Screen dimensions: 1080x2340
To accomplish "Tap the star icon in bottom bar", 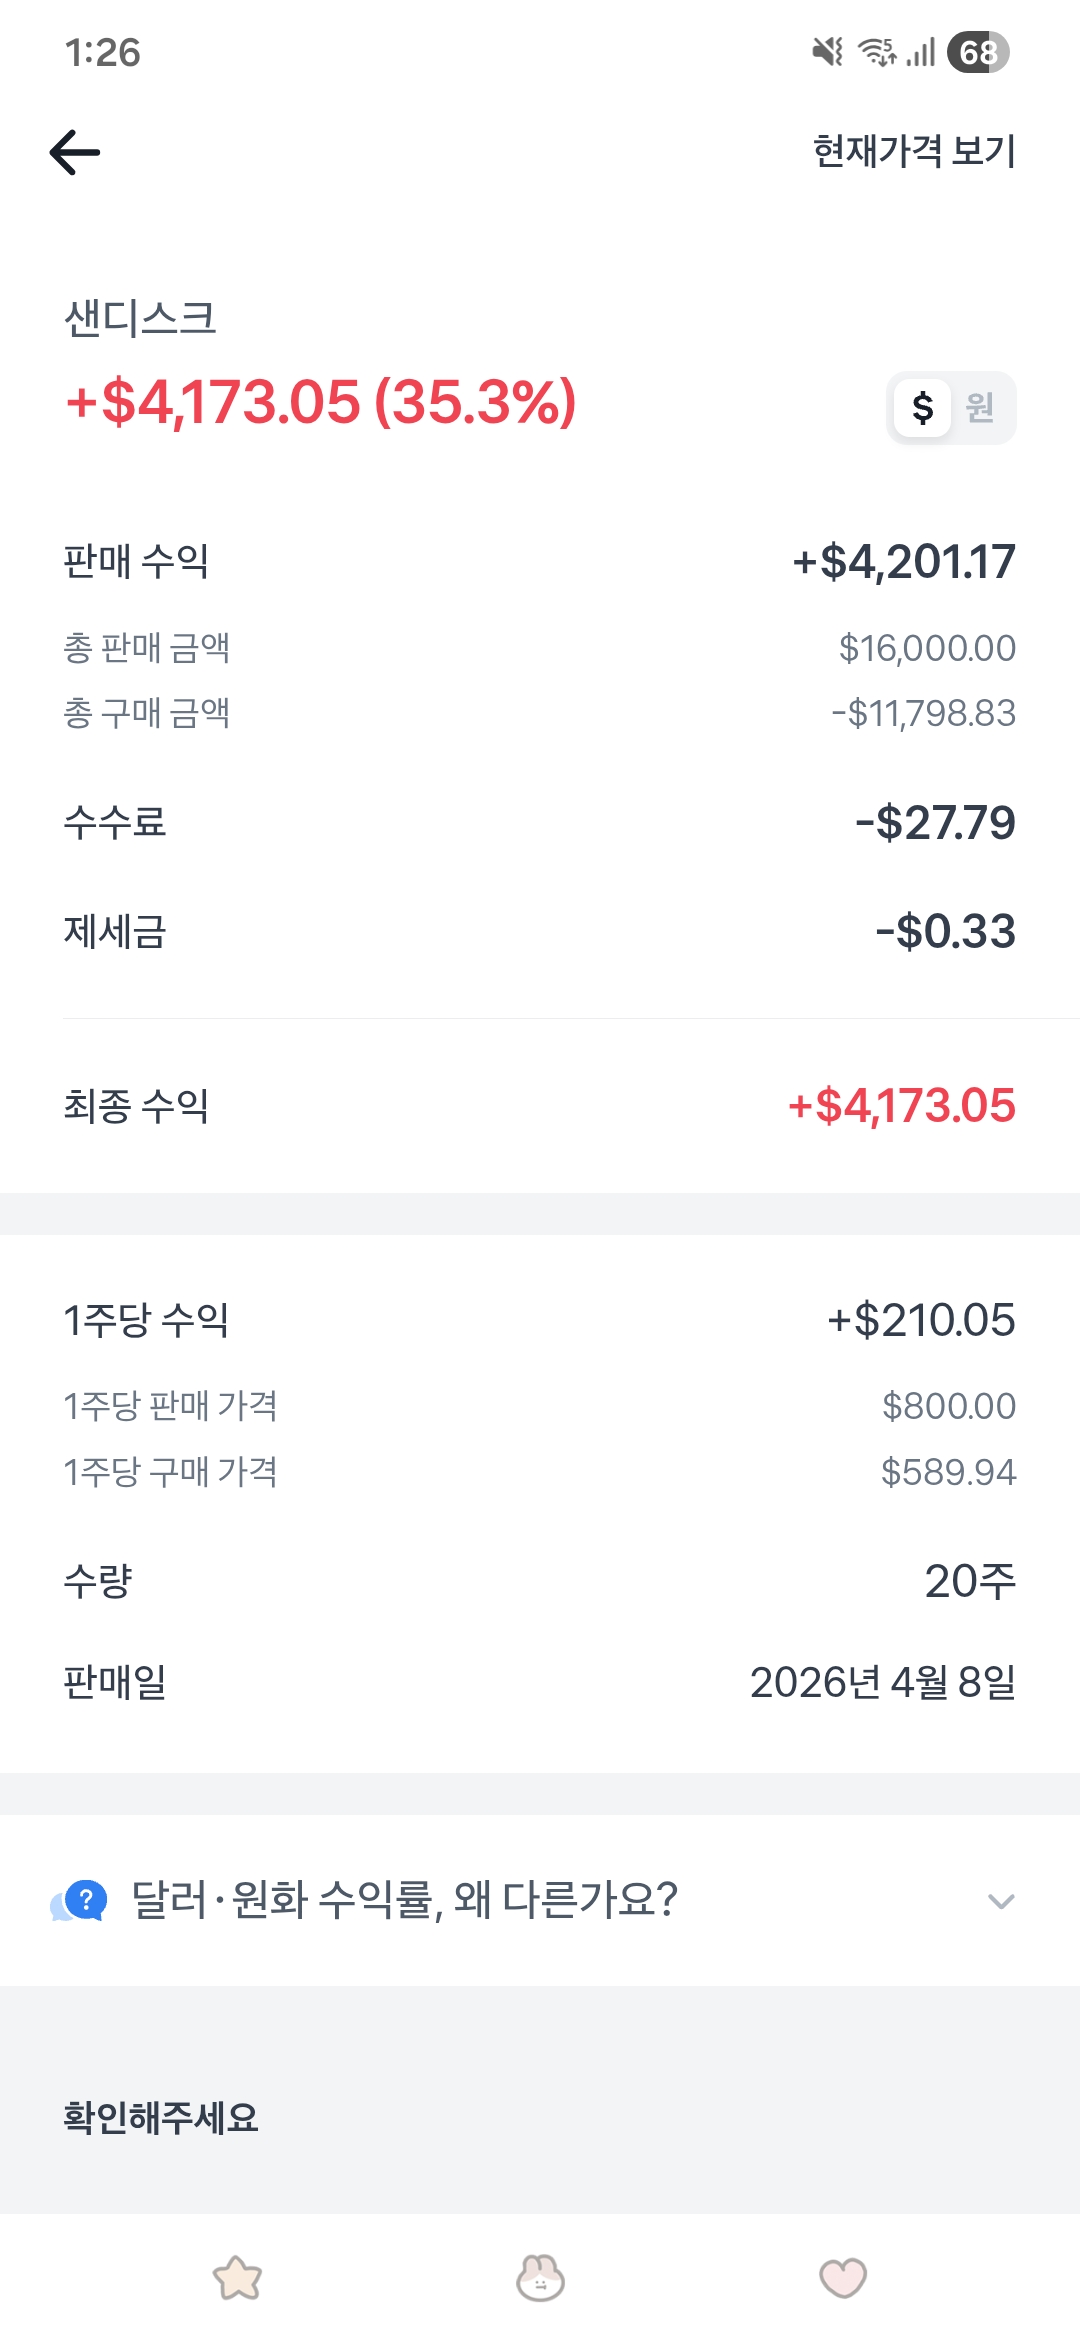I will 237,2278.
